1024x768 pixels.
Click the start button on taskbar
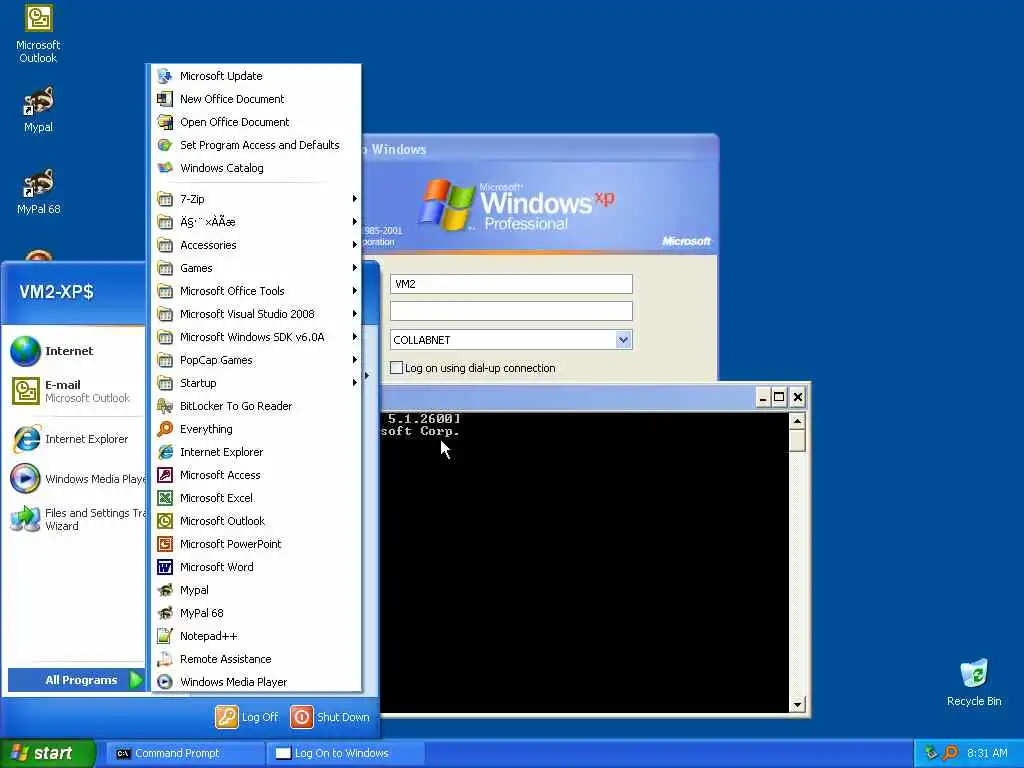(47, 753)
